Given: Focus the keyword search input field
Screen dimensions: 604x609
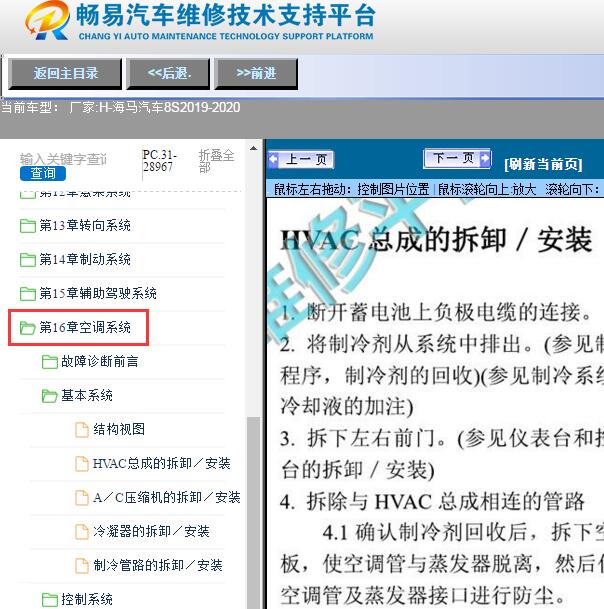Looking at the screenshot, I should tap(63, 159).
